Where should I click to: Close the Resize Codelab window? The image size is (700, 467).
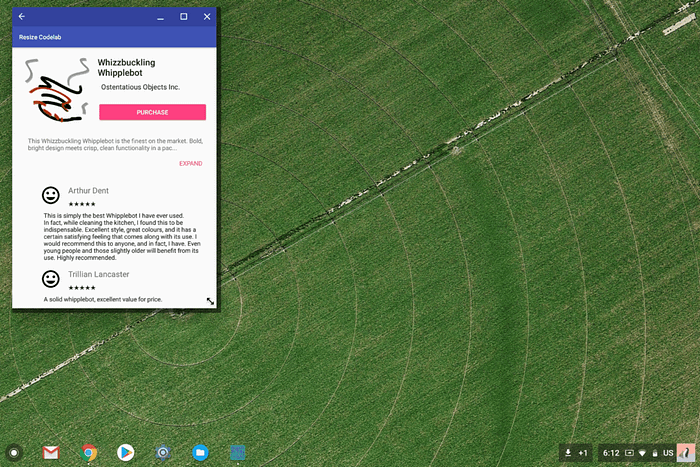207,17
